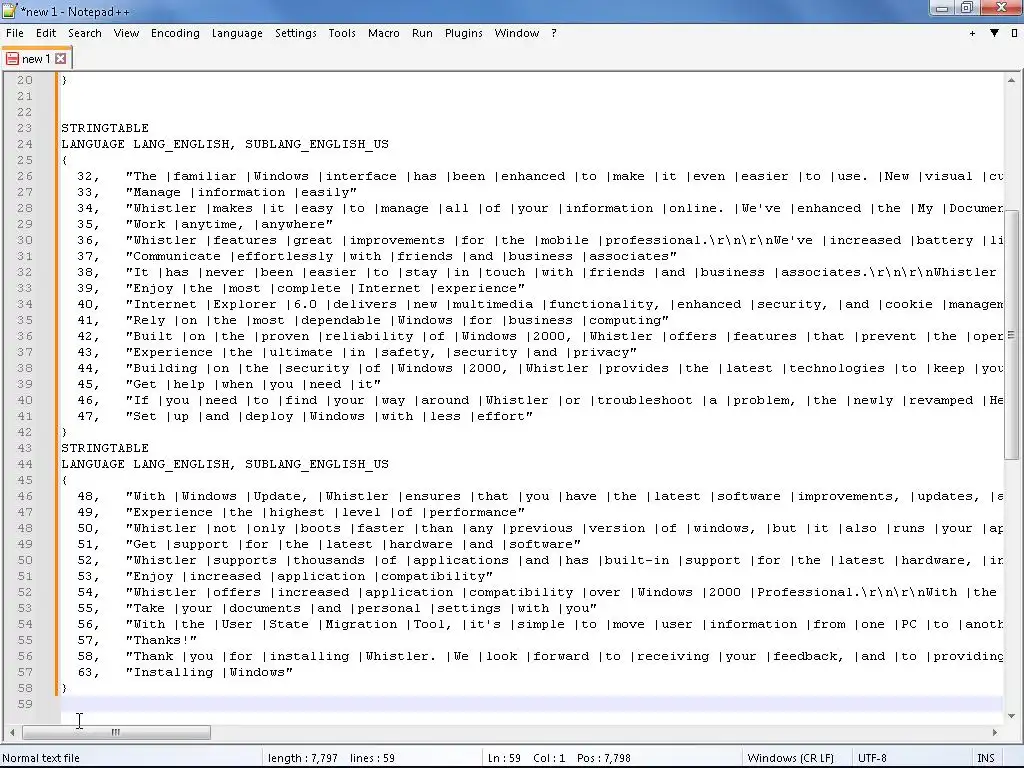Restore down the Notepad++ window
Screen dimensions: 1024x768
pos(967,8)
